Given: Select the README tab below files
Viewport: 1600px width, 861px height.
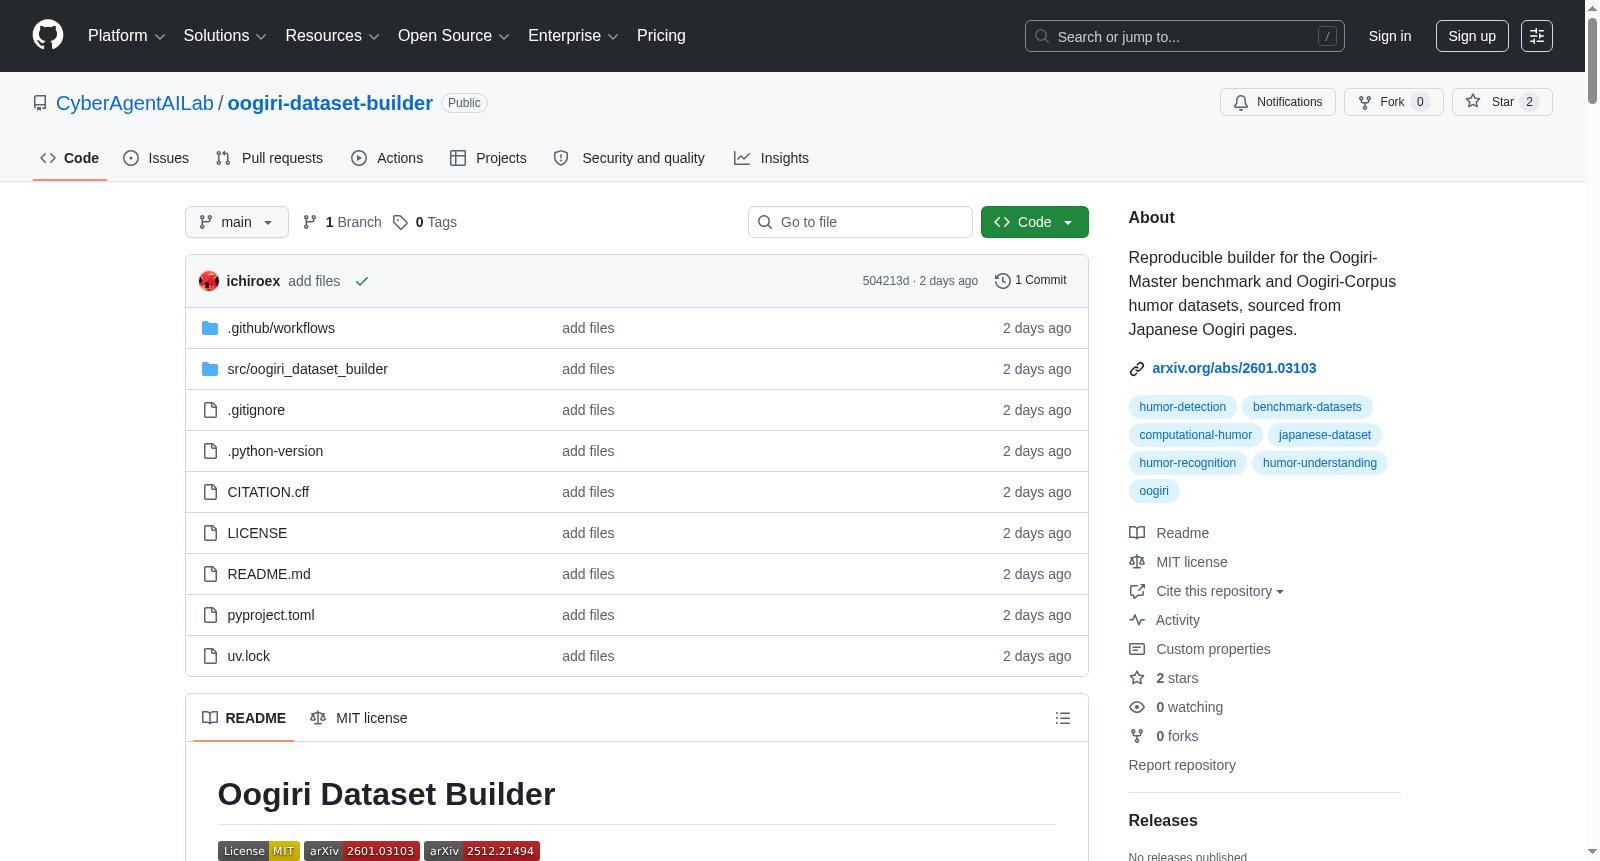Looking at the screenshot, I should pyautogui.click(x=244, y=718).
